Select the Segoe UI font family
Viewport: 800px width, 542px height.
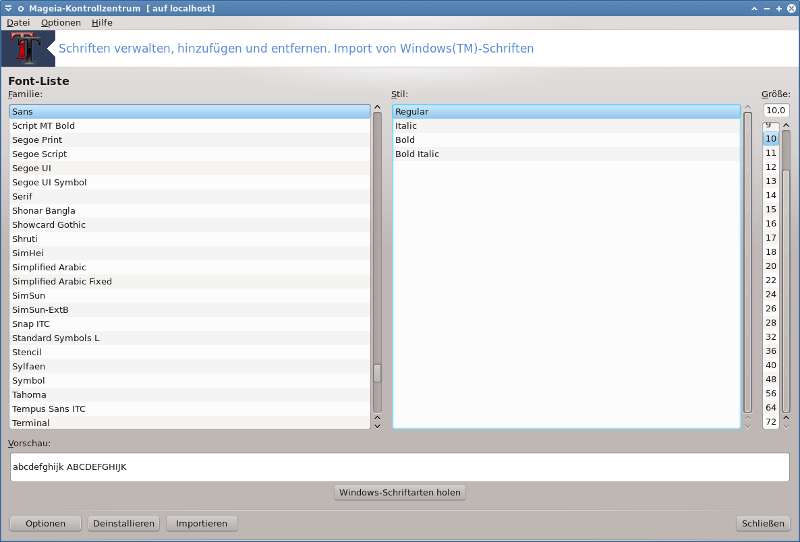[x=190, y=168]
